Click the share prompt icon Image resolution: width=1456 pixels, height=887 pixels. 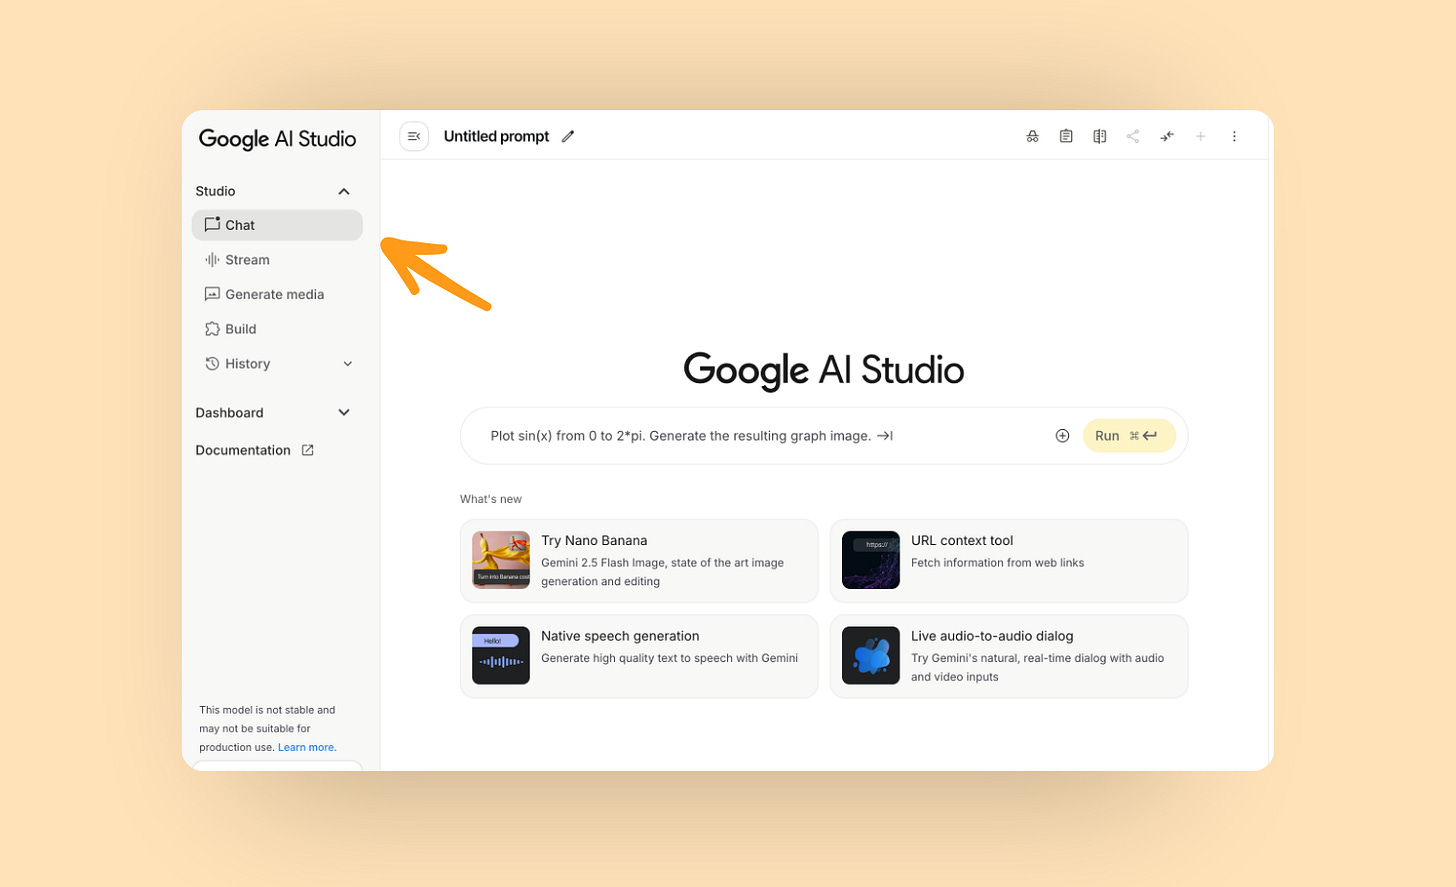coord(1133,136)
